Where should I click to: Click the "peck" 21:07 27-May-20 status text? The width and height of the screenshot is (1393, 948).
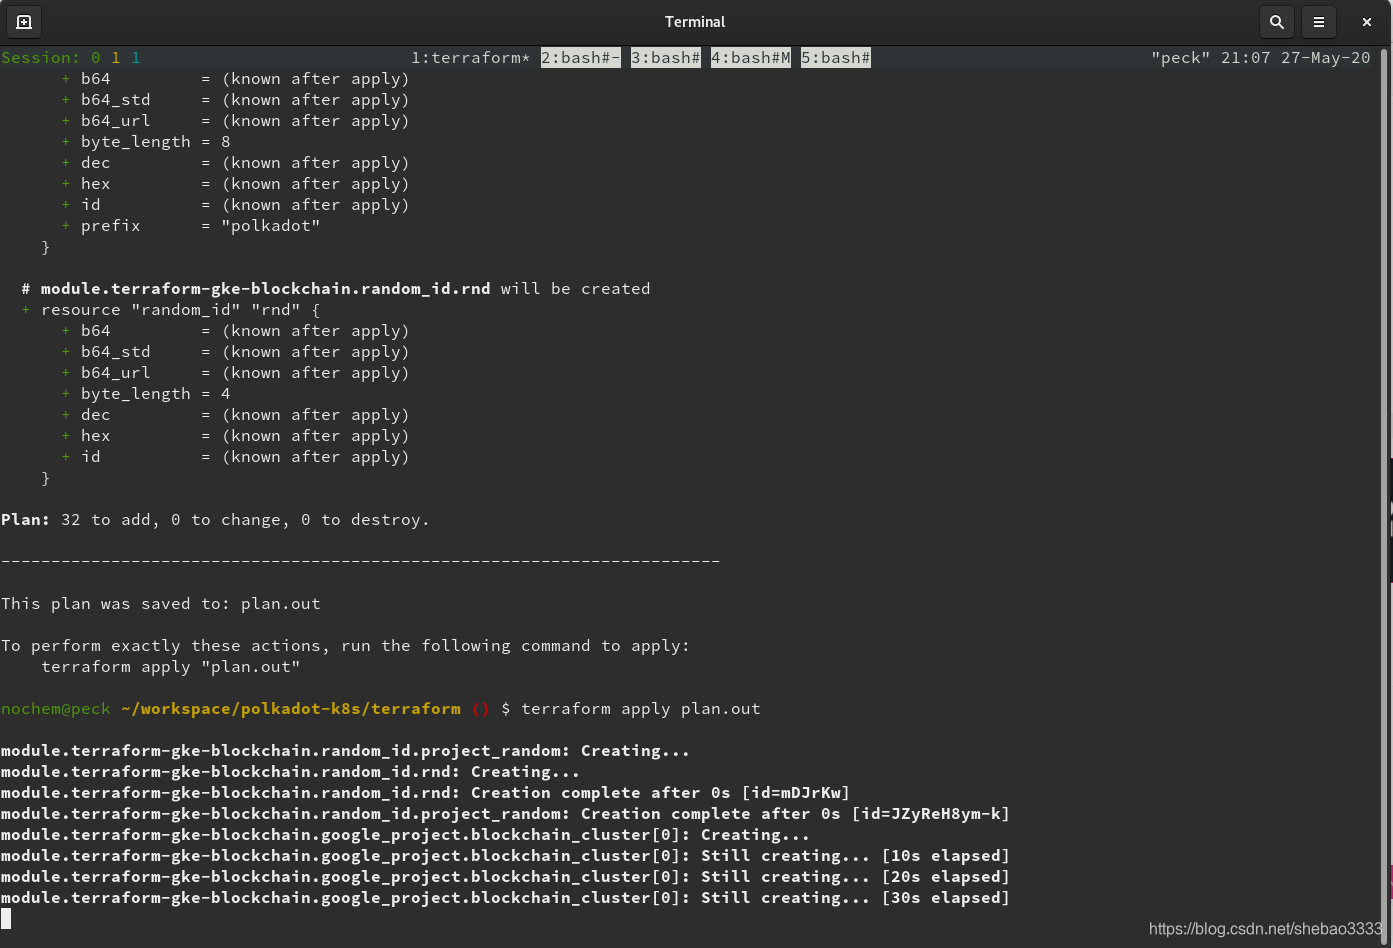click(1260, 58)
